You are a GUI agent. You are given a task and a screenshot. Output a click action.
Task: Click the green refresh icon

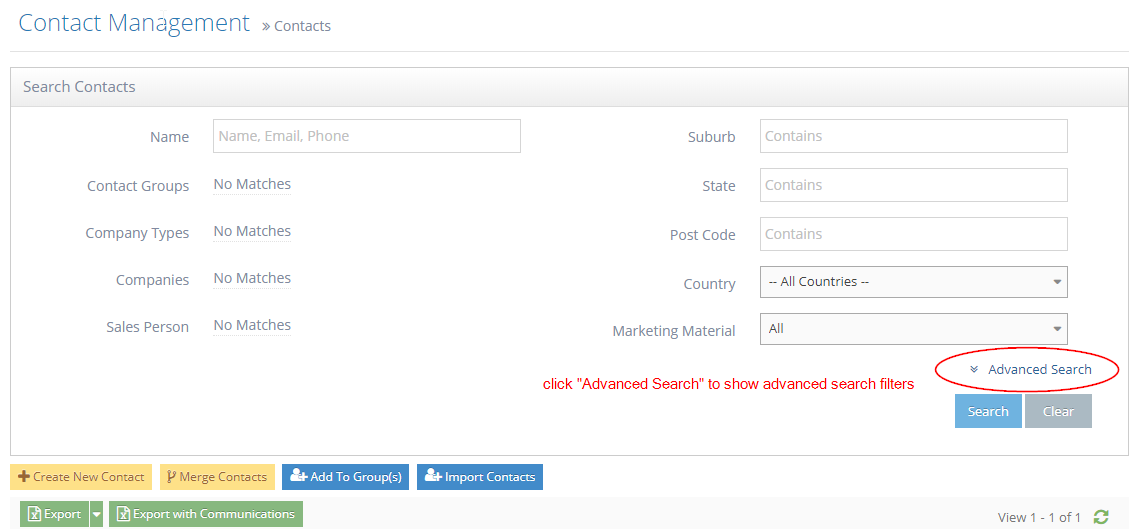coord(1102,517)
